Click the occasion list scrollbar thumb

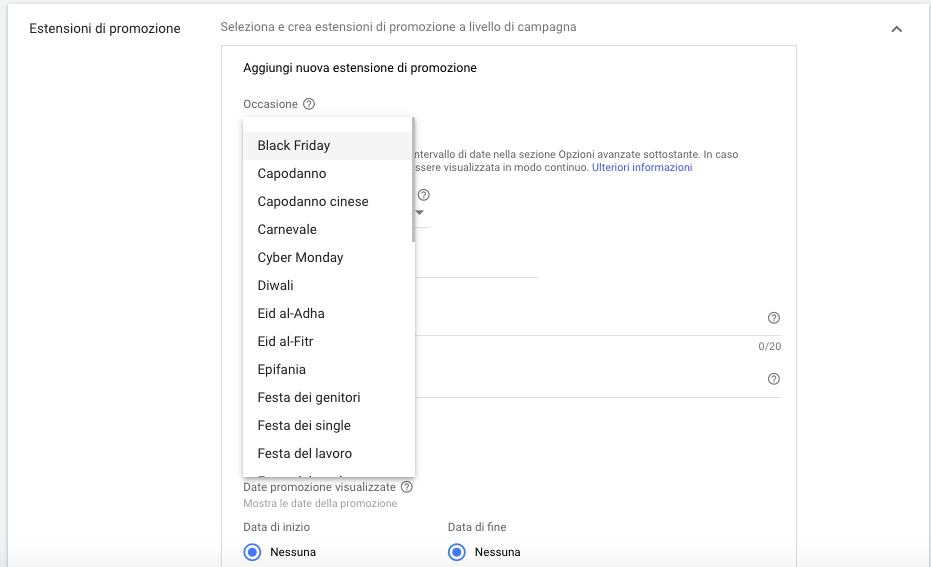click(x=413, y=180)
